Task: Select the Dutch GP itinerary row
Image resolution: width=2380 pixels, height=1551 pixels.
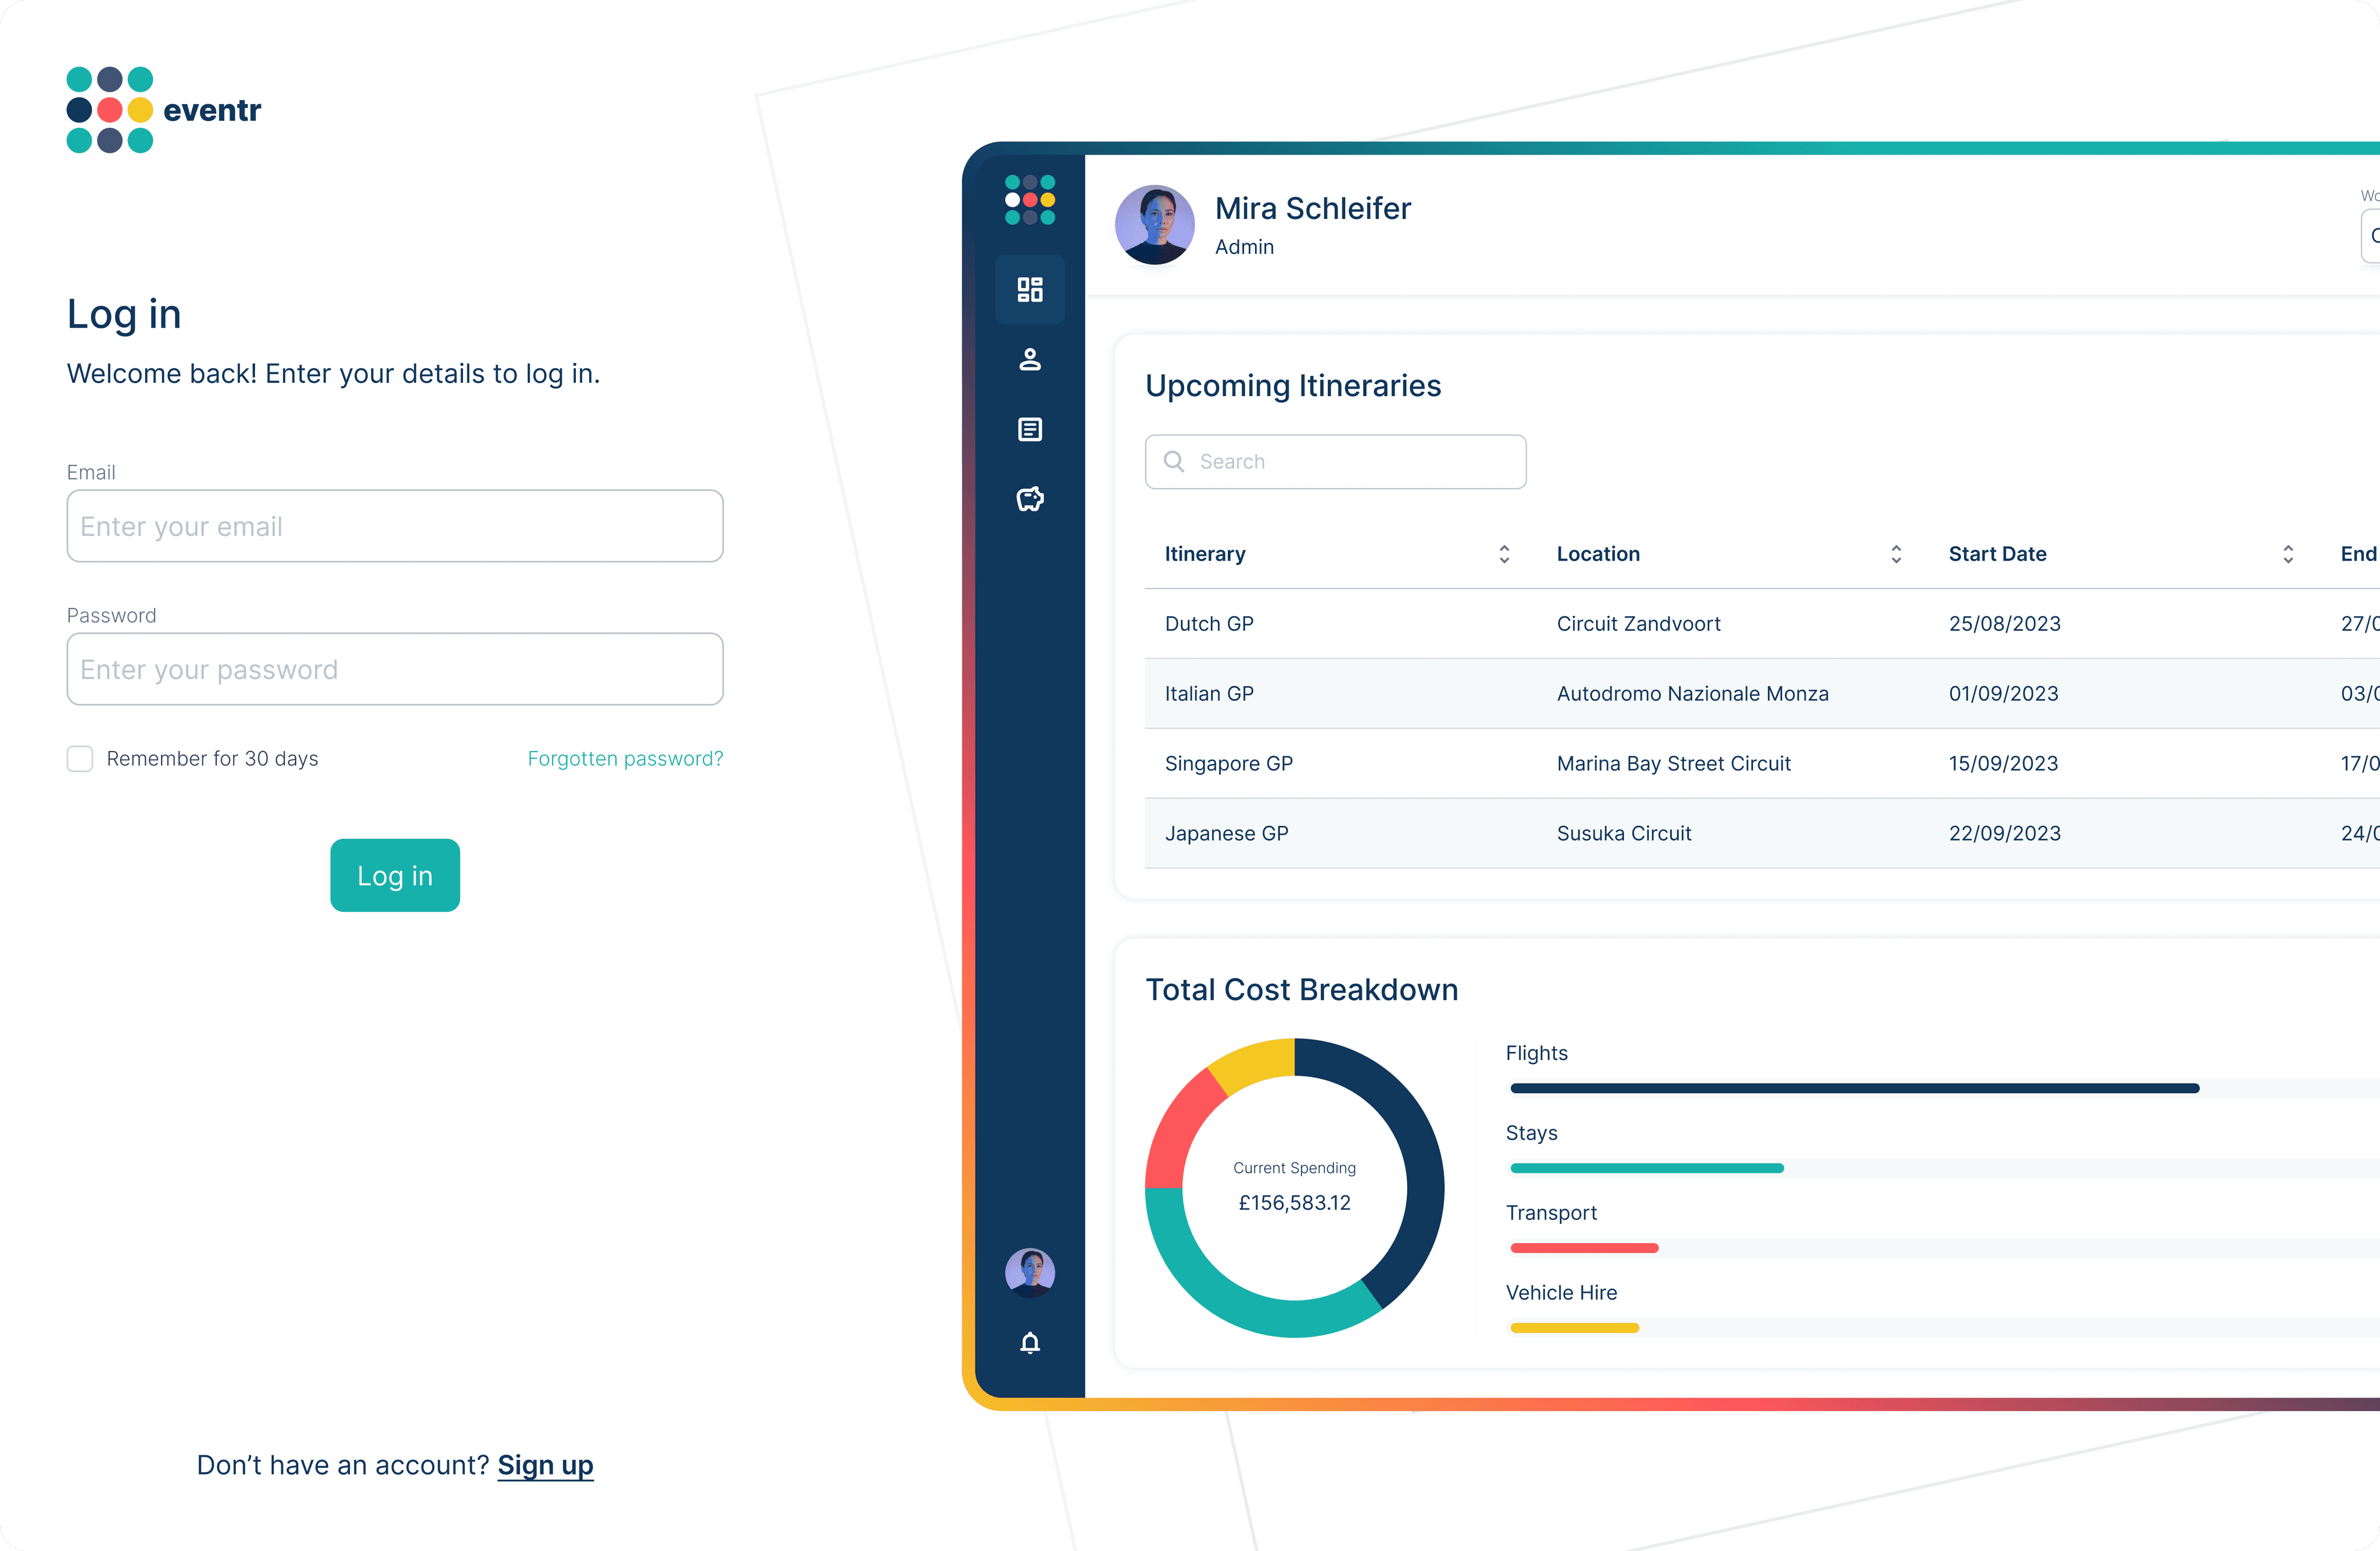Action: 1209,624
